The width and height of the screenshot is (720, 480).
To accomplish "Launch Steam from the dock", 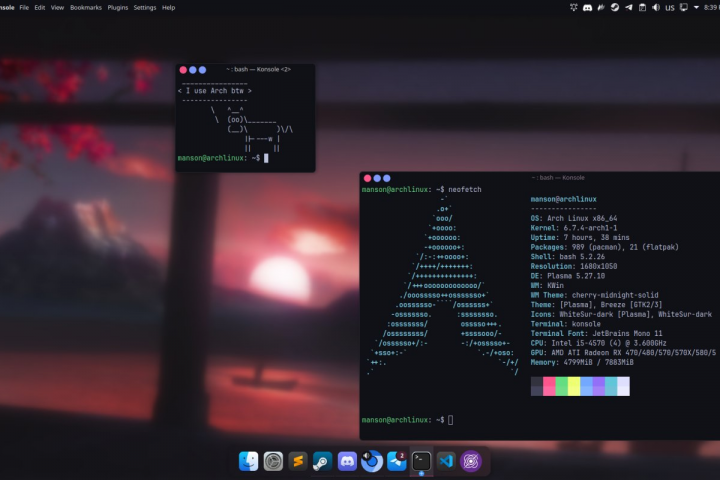I will coord(322,461).
